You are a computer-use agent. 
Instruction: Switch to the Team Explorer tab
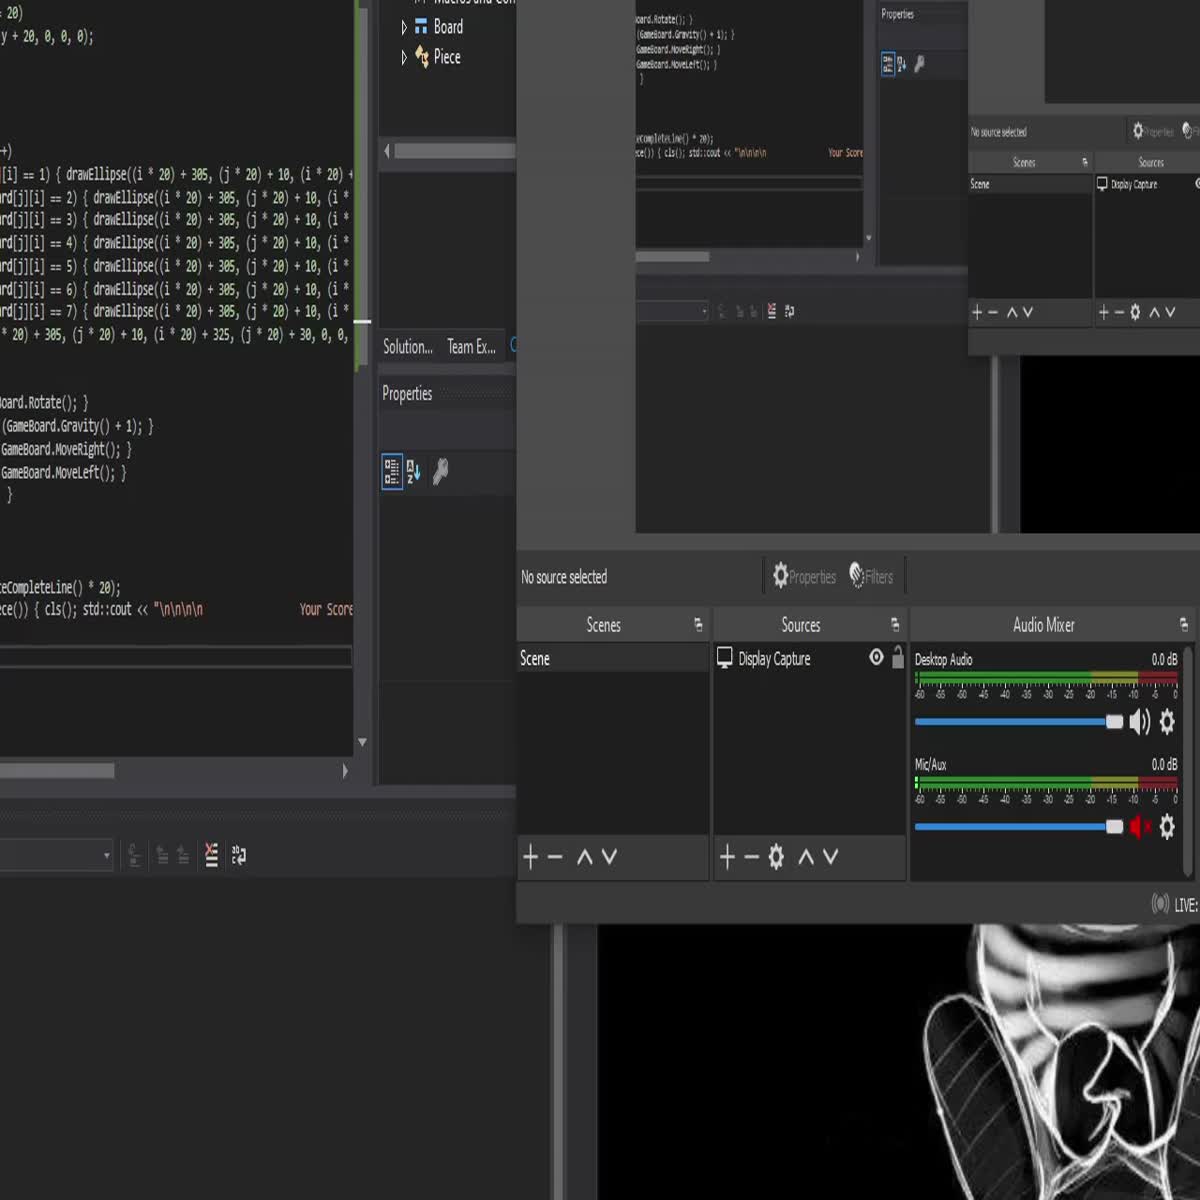click(472, 347)
